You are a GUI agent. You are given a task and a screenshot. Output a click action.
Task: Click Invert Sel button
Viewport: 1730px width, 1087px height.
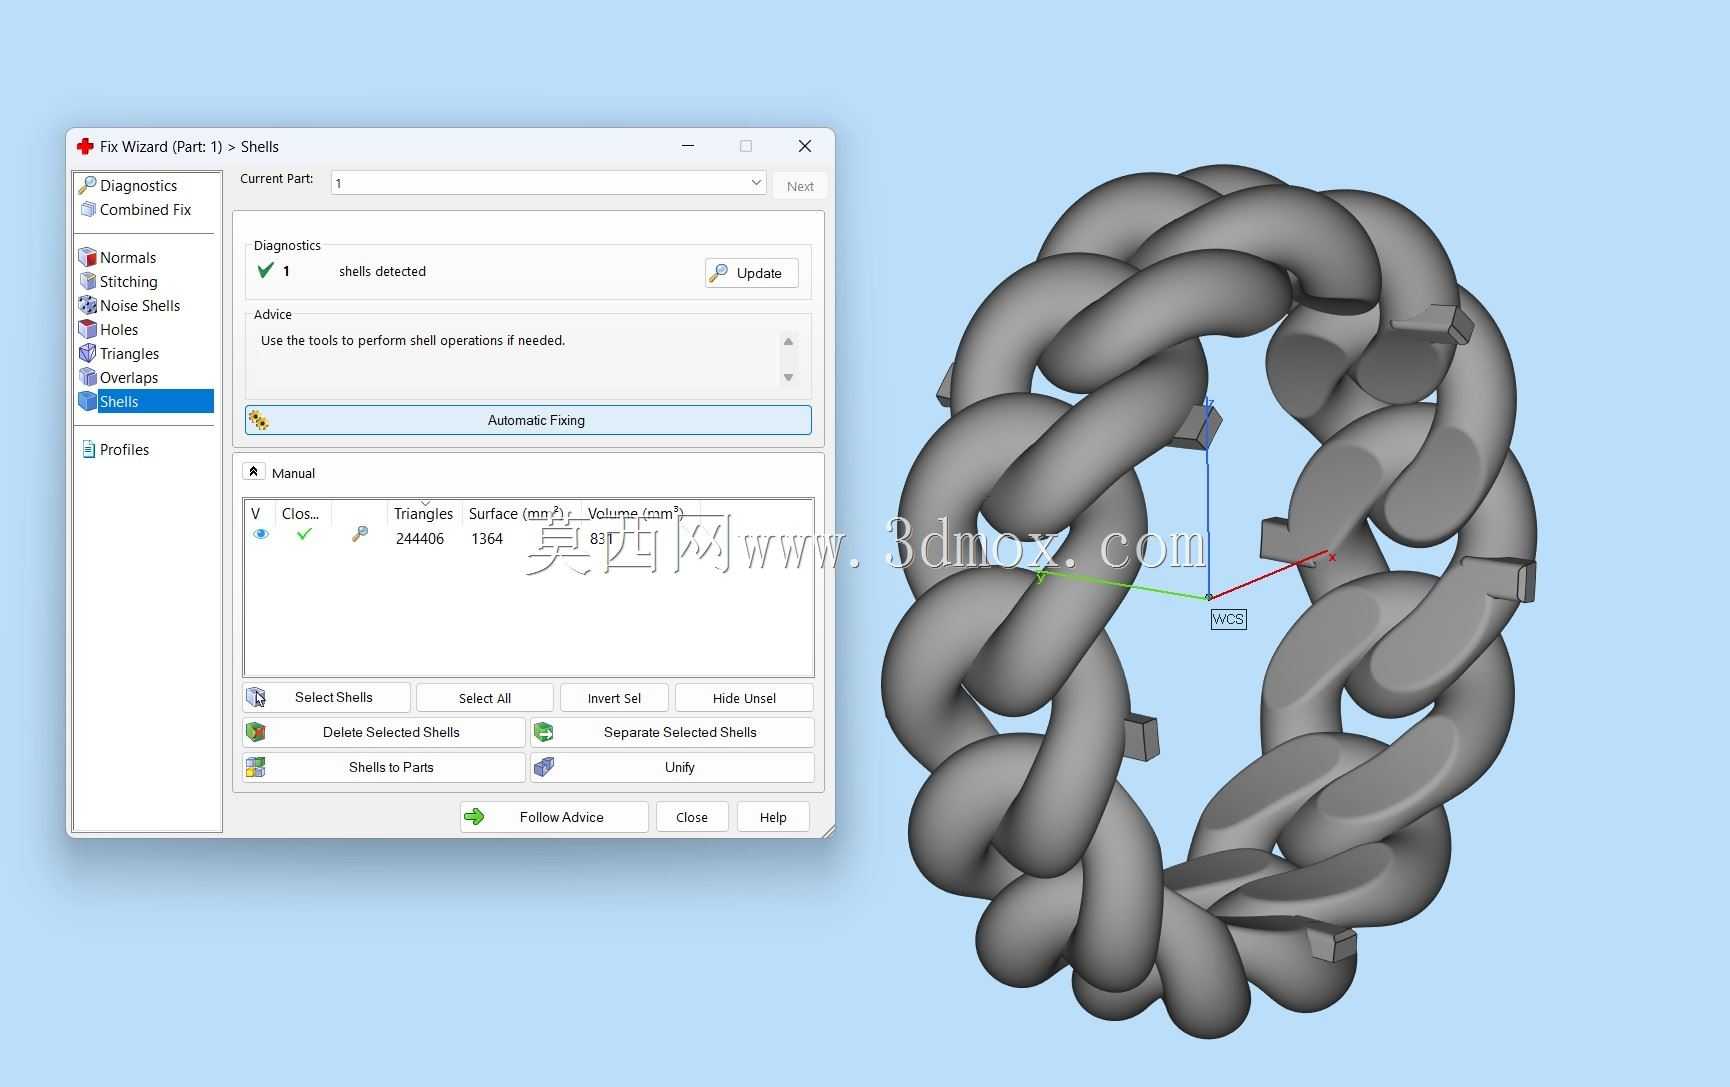[614, 698]
